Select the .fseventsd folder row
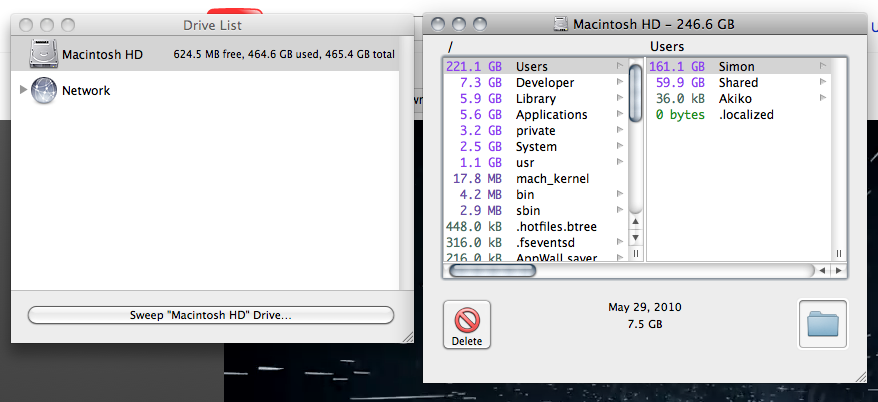Viewport: 878px width, 402px height. (536, 242)
